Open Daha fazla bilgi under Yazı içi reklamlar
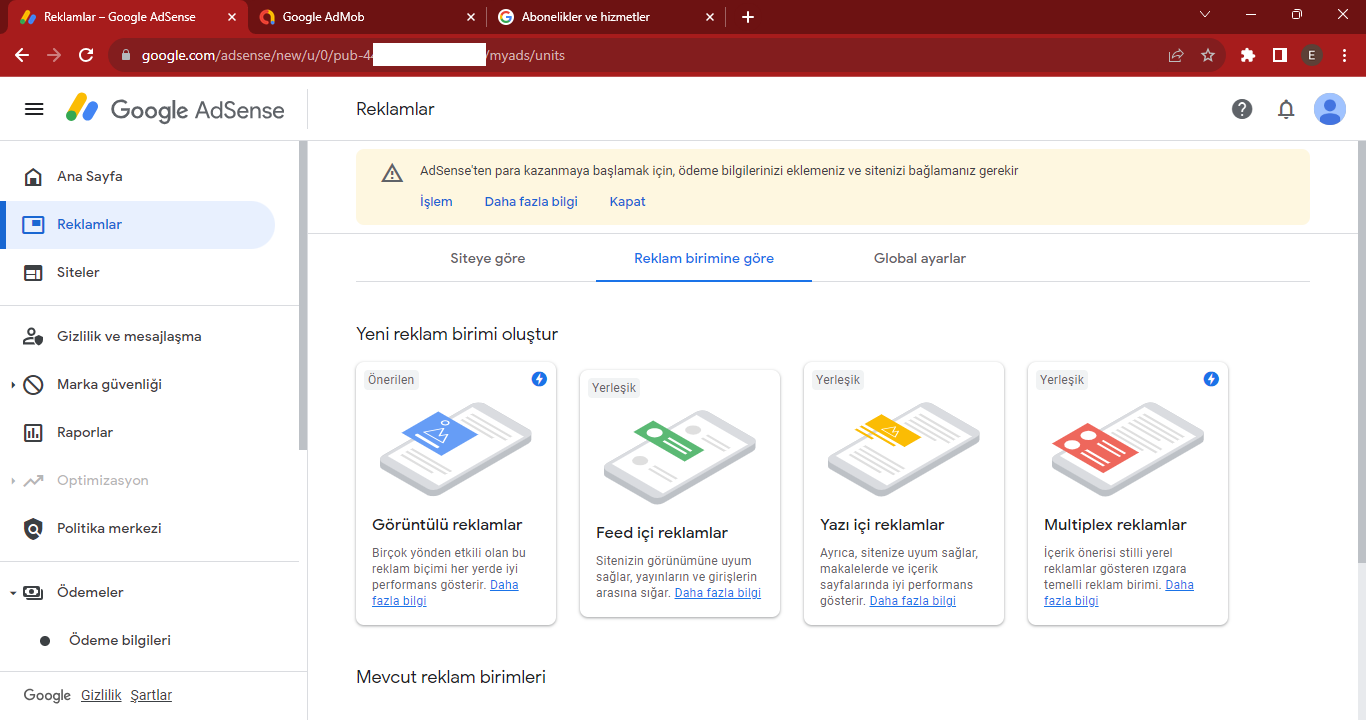 (913, 601)
